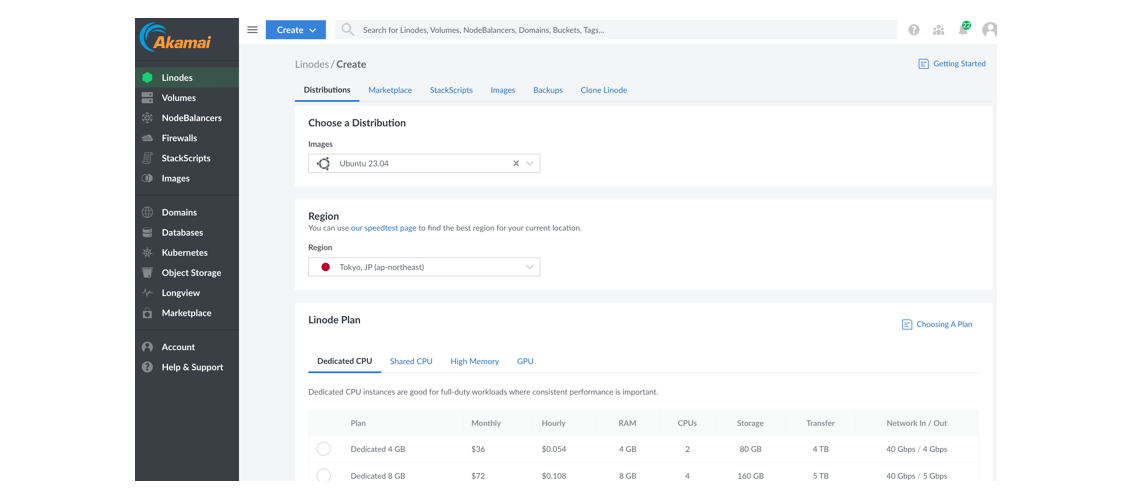
Task: Switch to the Clone Linode tab
Action: coord(604,90)
